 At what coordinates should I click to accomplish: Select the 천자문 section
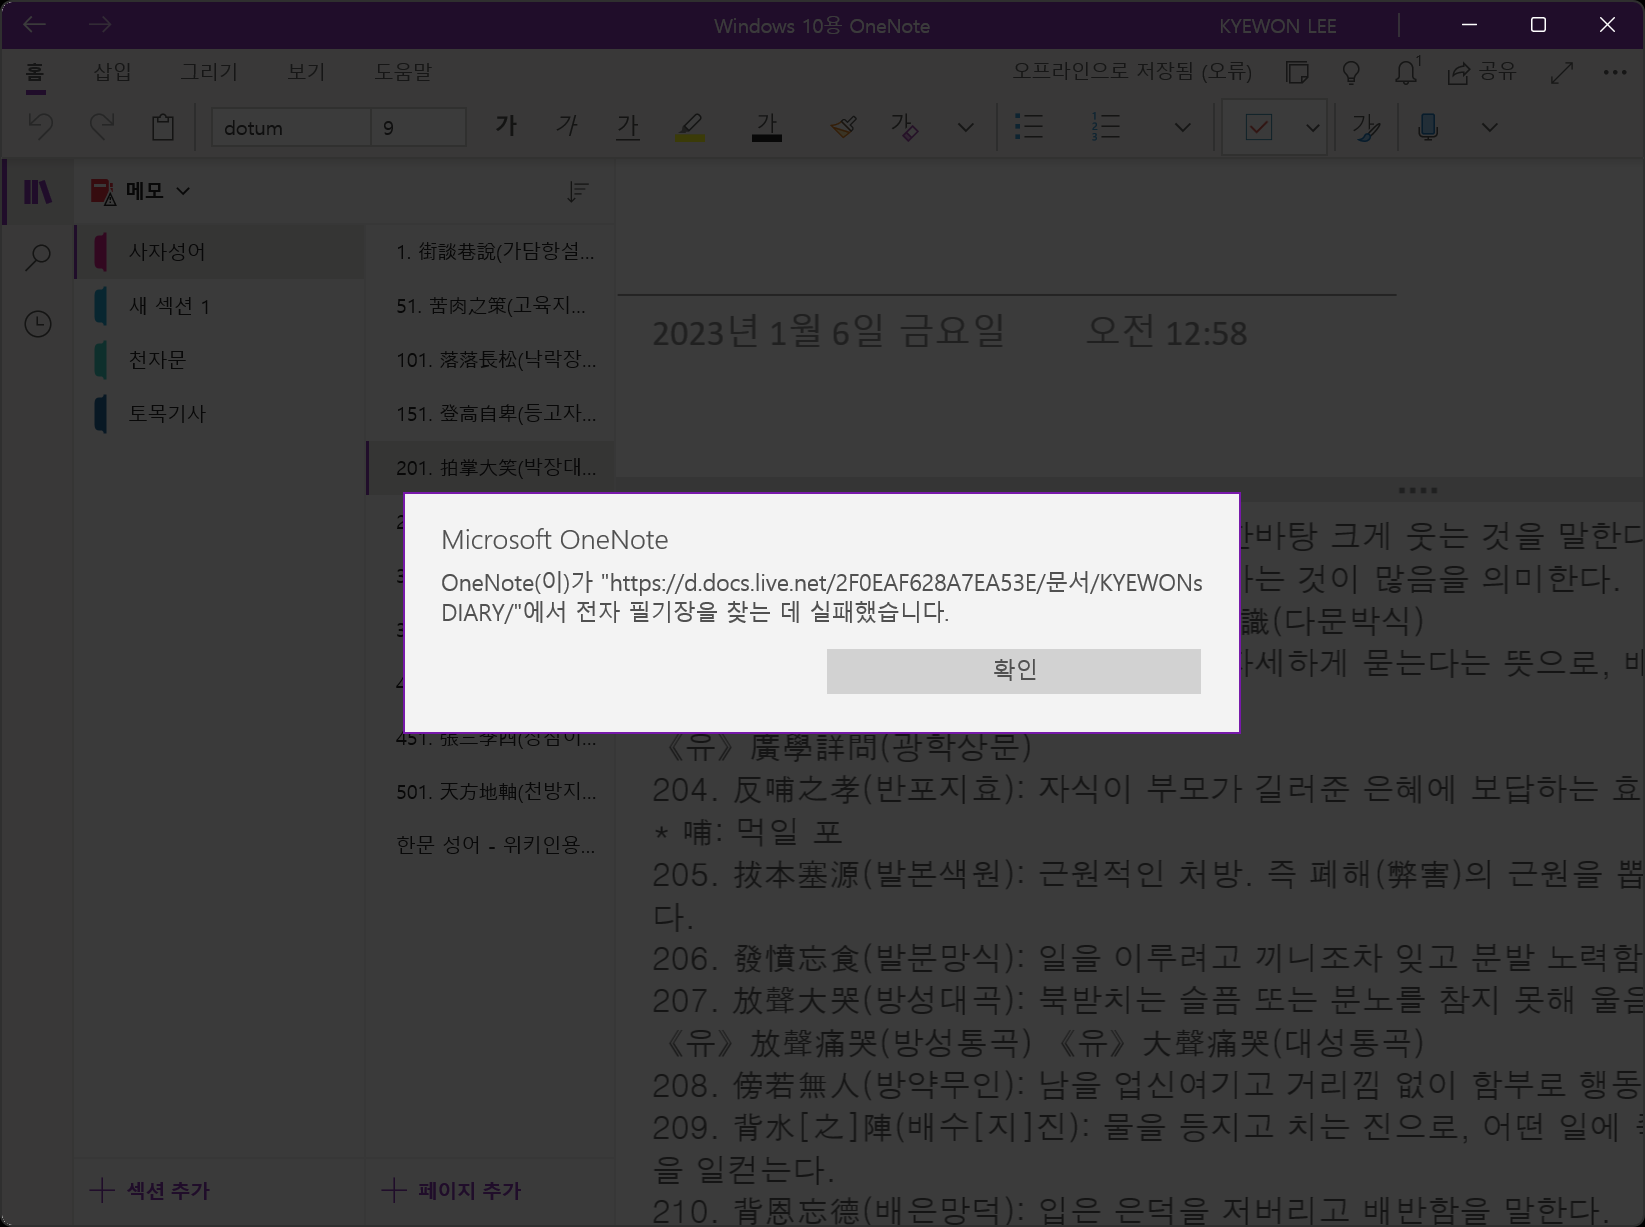click(x=219, y=359)
